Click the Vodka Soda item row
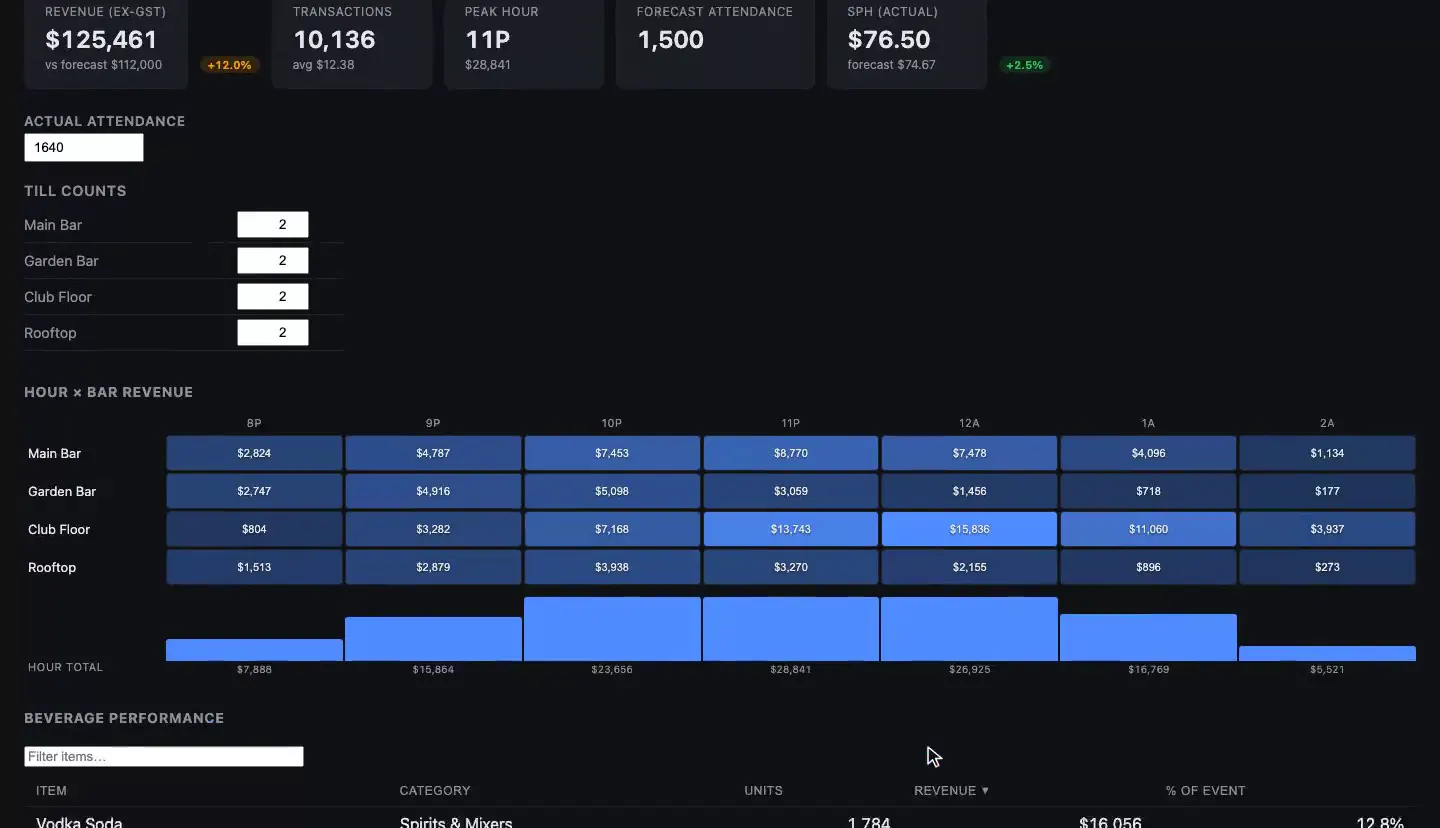 pos(720,820)
